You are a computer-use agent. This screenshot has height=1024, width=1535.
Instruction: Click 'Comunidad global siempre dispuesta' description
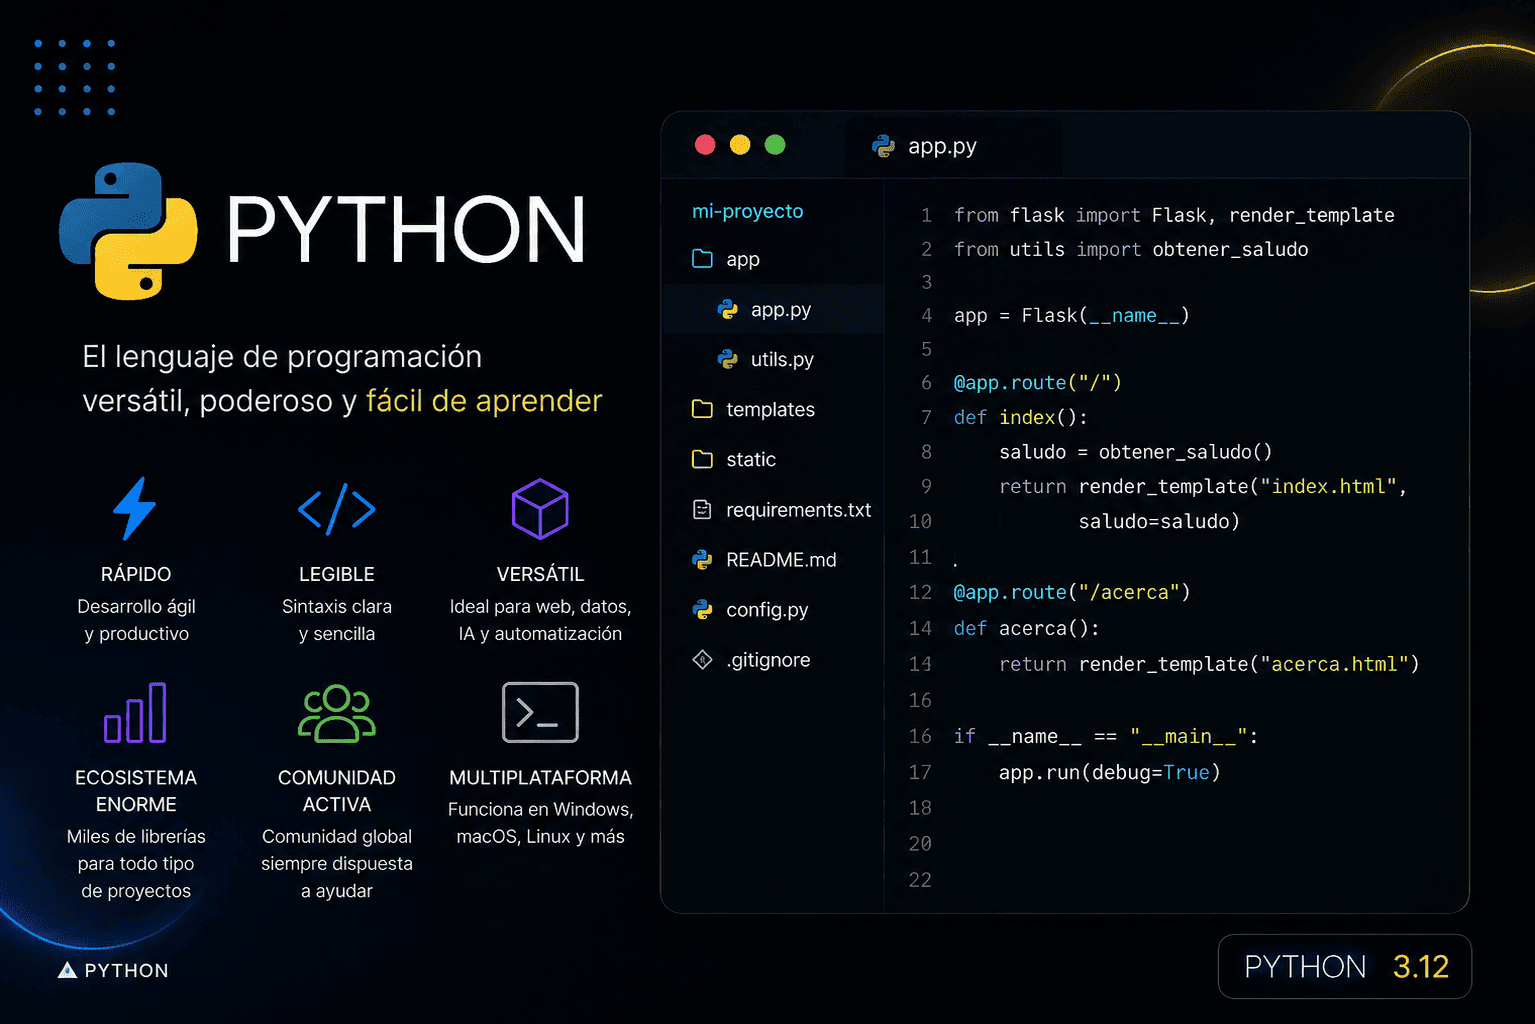tap(337, 864)
